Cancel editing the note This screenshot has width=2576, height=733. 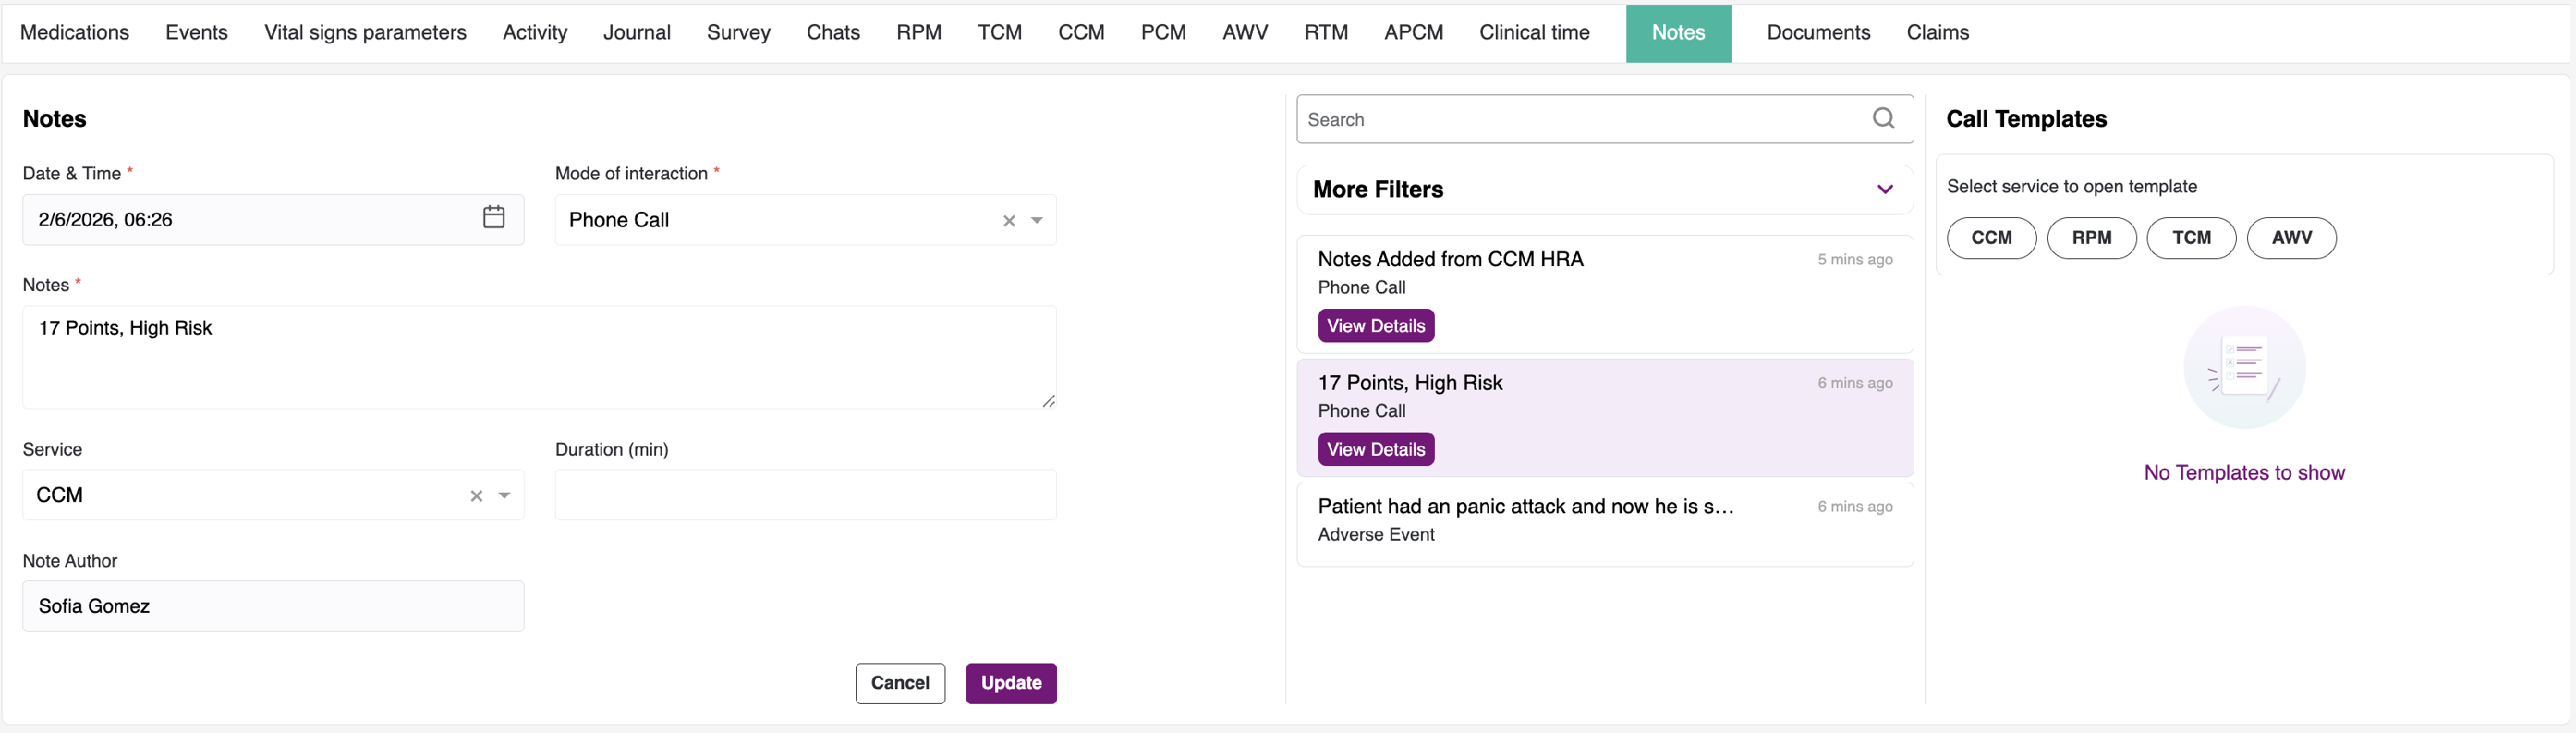coord(899,683)
